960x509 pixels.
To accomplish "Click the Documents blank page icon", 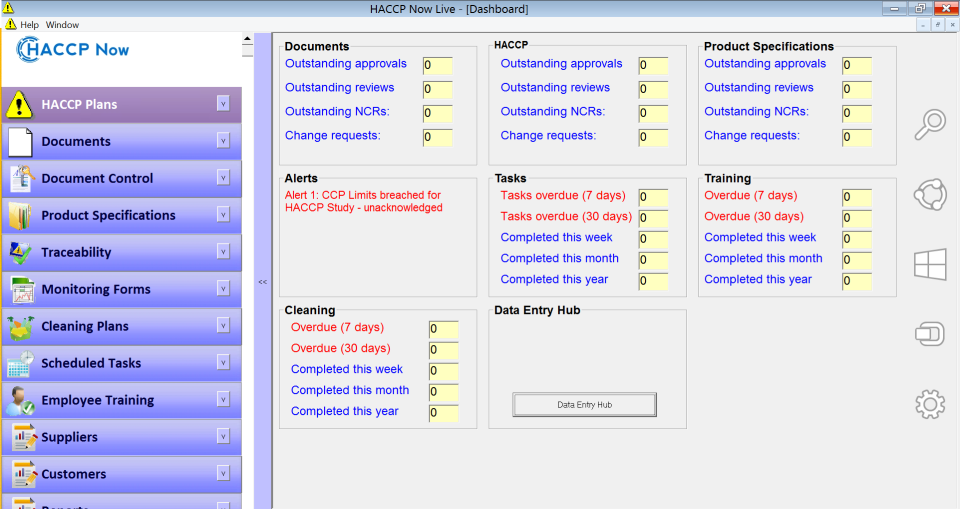I will tap(20, 141).
